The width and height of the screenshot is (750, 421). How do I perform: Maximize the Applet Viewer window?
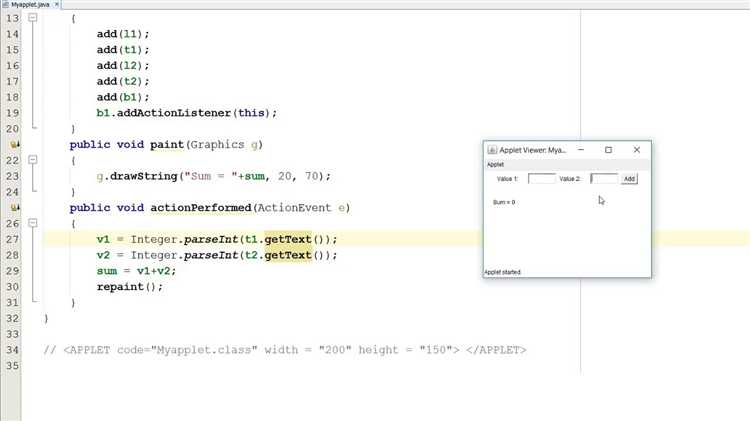pos(608,150)
